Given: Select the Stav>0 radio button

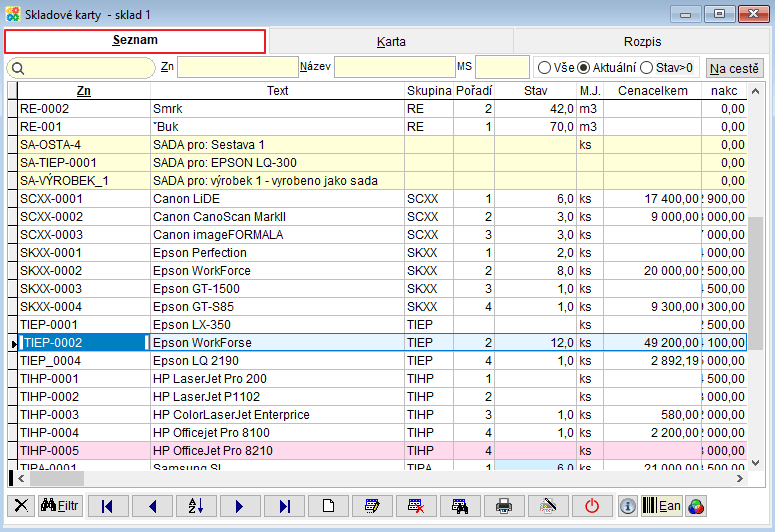Looking at the screenshot, I should coord(646,67).
